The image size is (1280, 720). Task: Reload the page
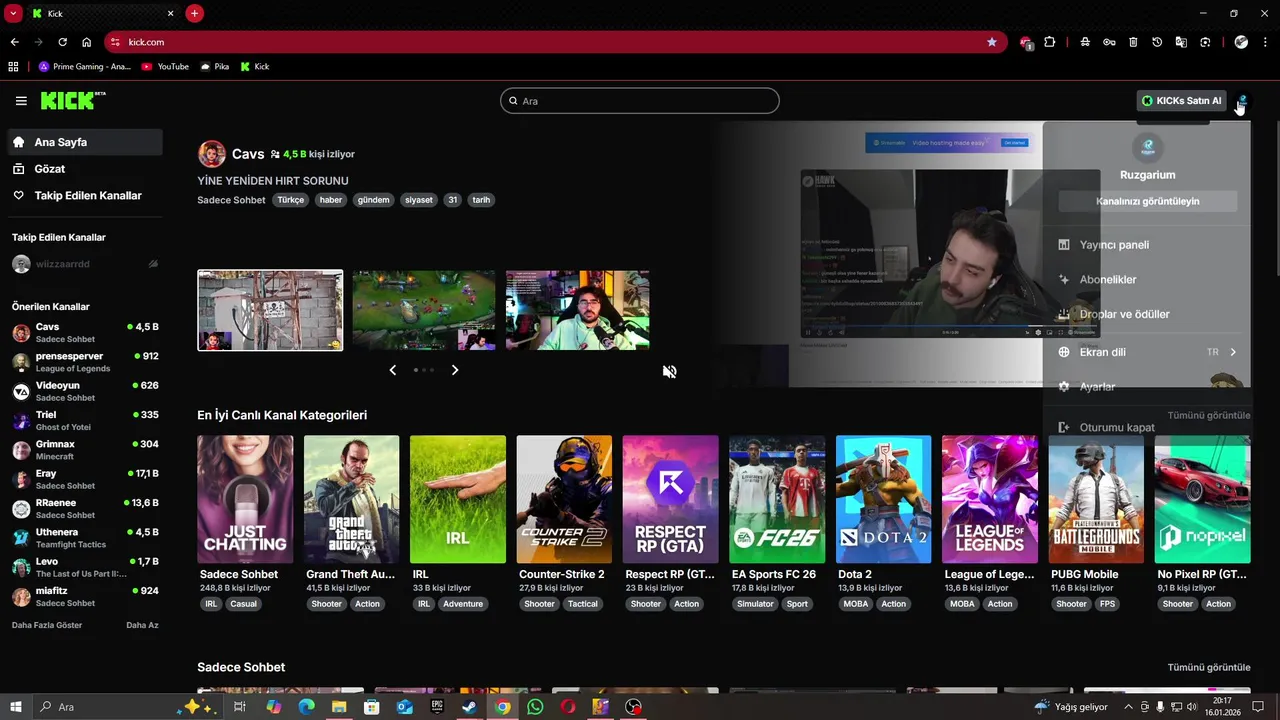pos(62,42)
